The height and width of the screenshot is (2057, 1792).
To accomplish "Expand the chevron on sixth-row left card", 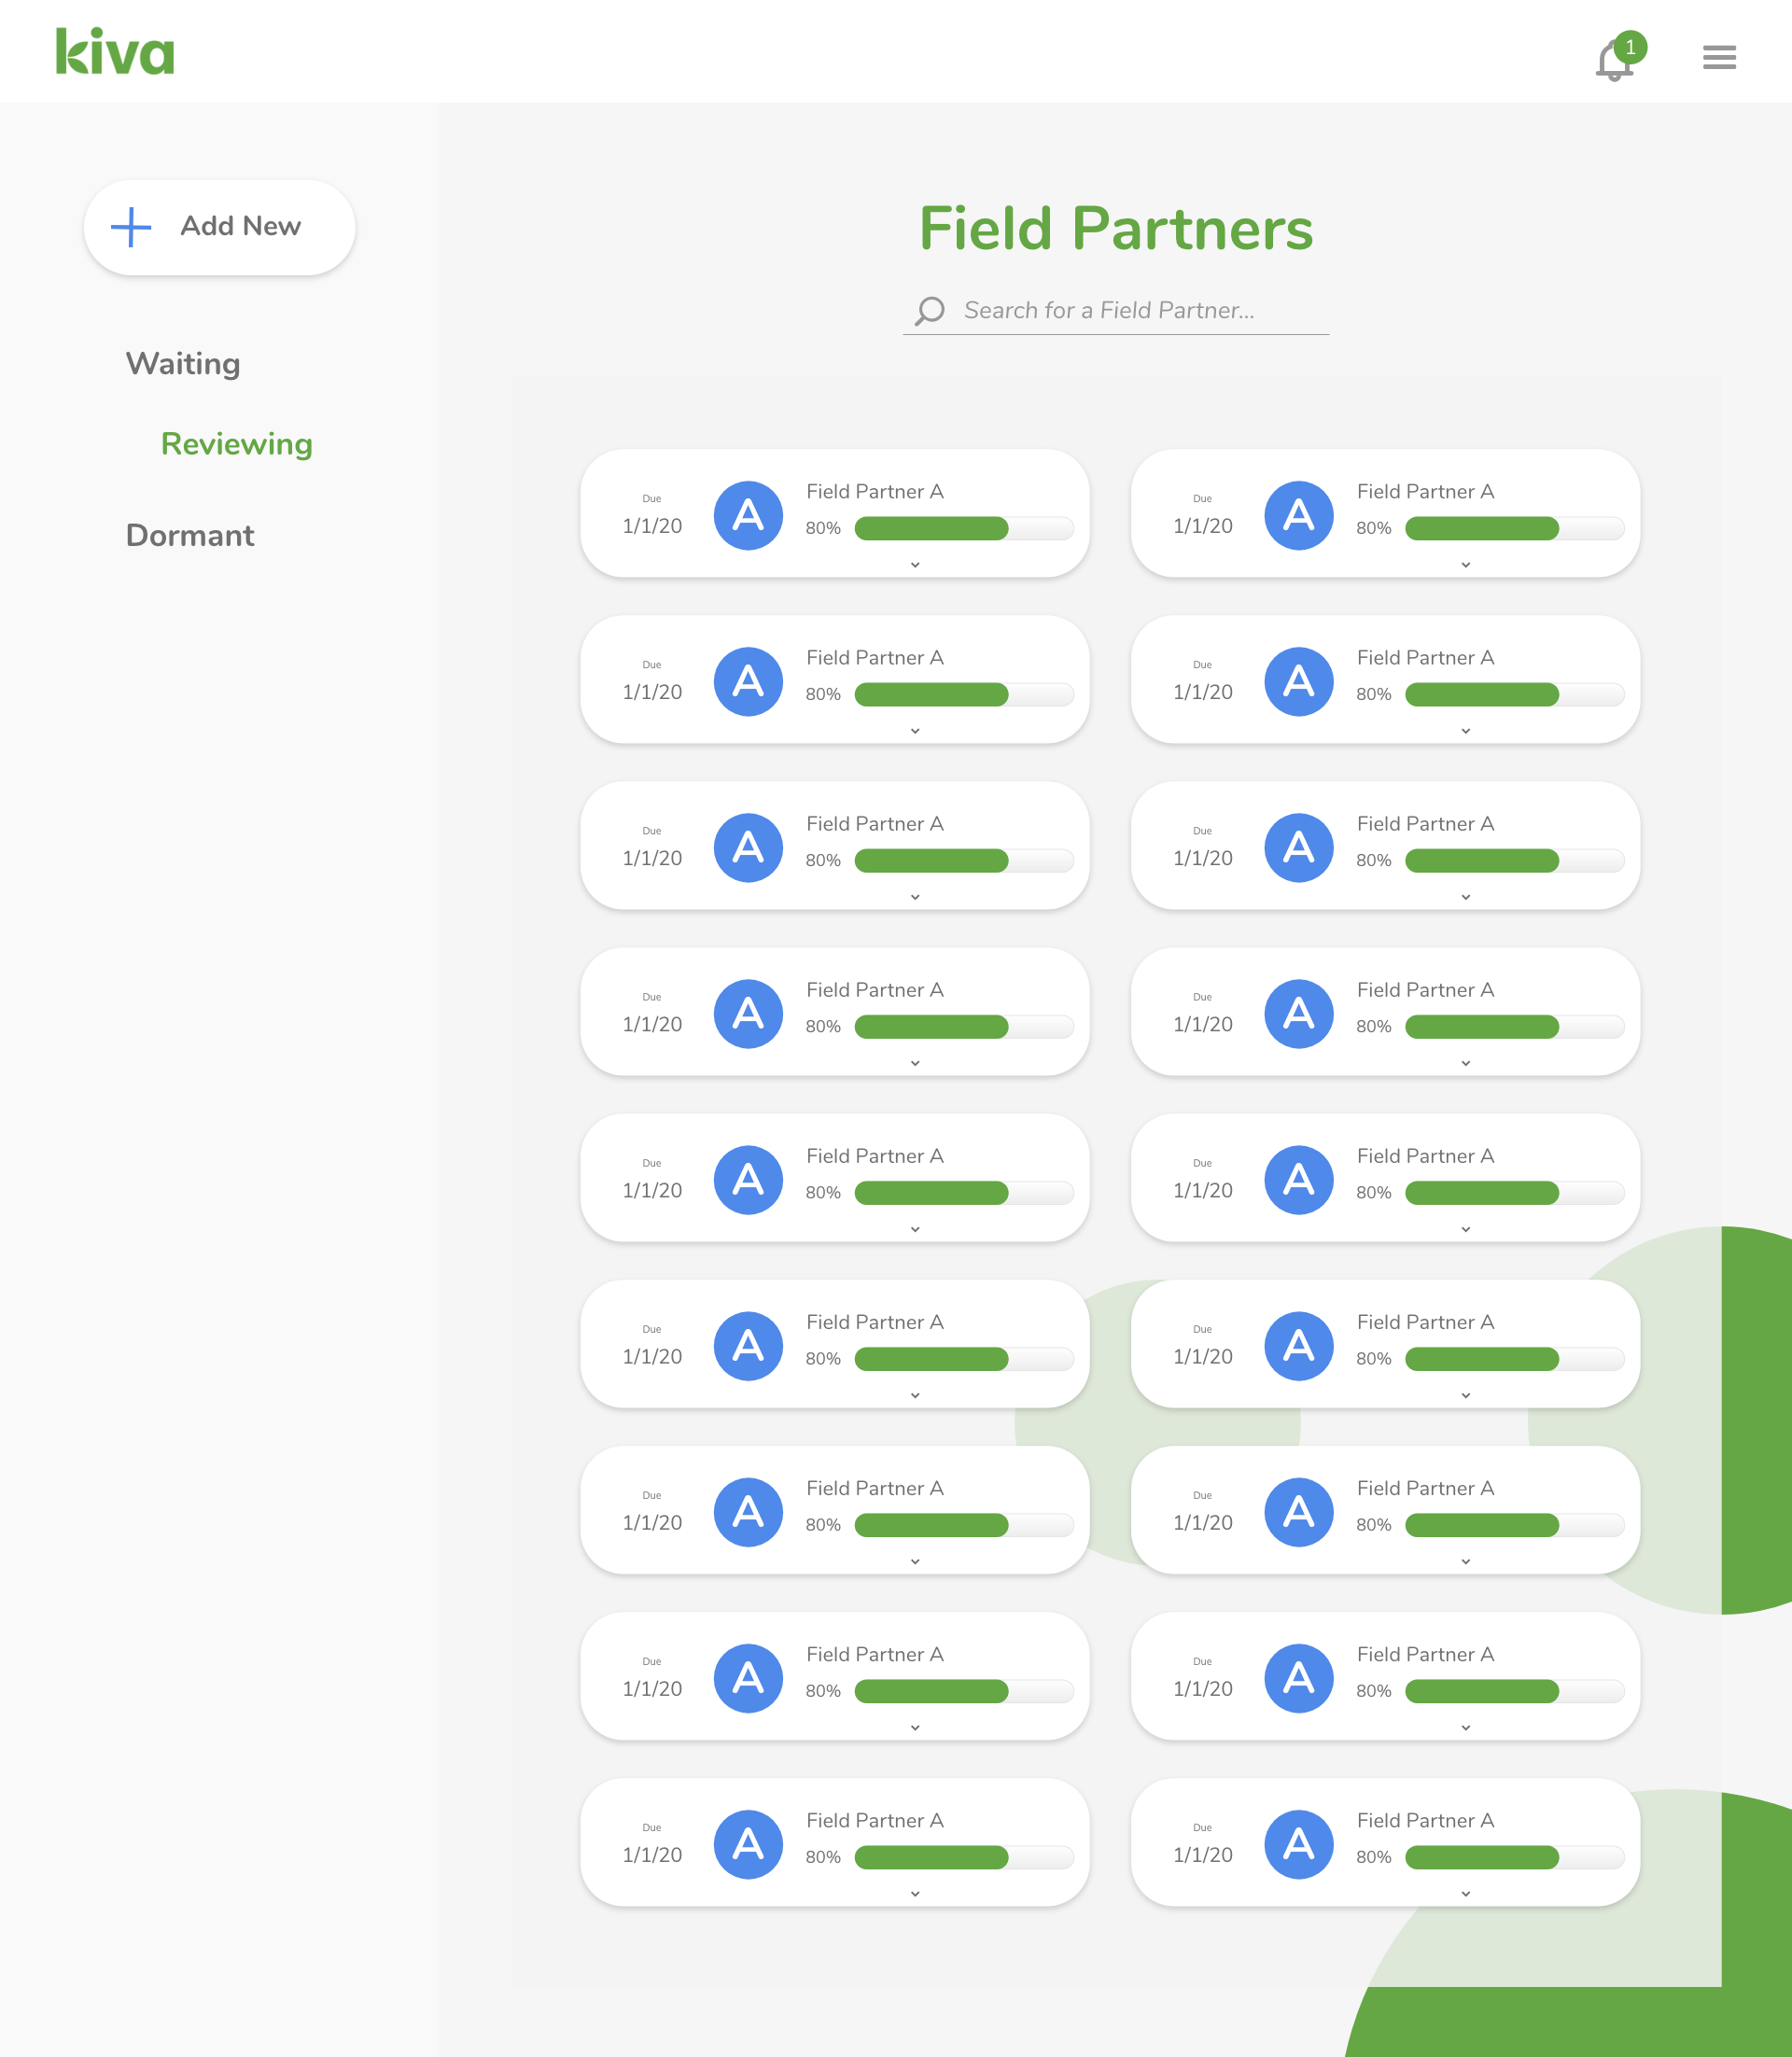I will tap(915, 1395).
